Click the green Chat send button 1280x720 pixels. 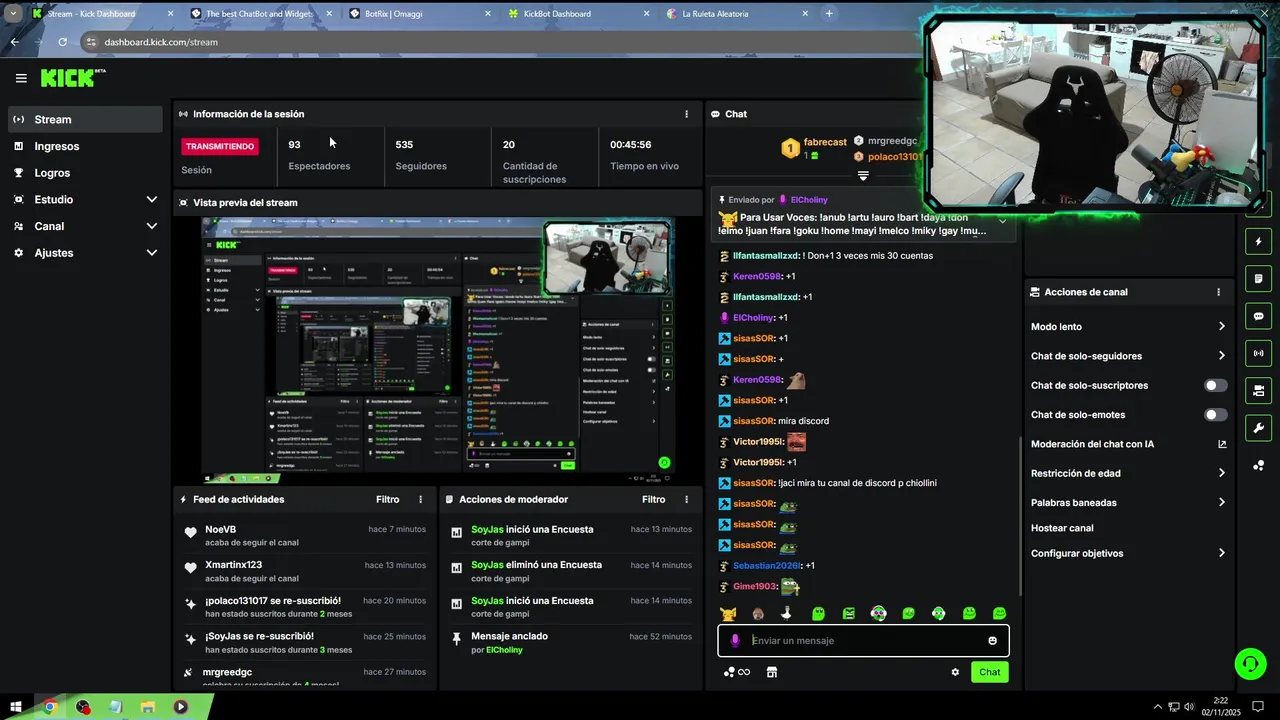tap(989, 672)
